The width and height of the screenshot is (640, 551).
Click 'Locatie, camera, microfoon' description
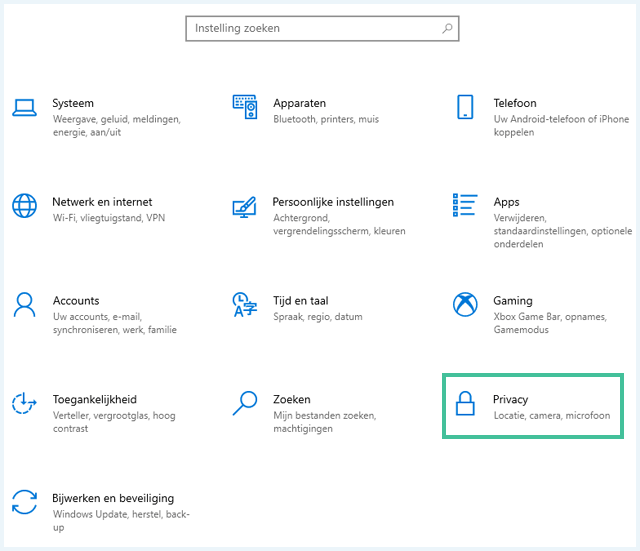tap(552, 415)
